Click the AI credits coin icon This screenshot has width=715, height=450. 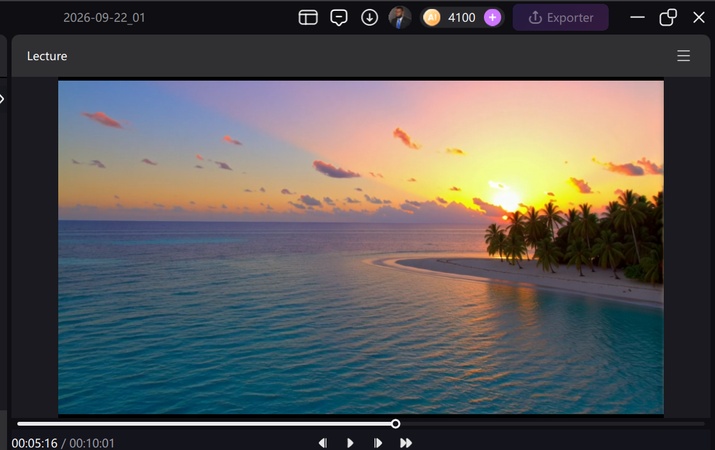[431, 18]
